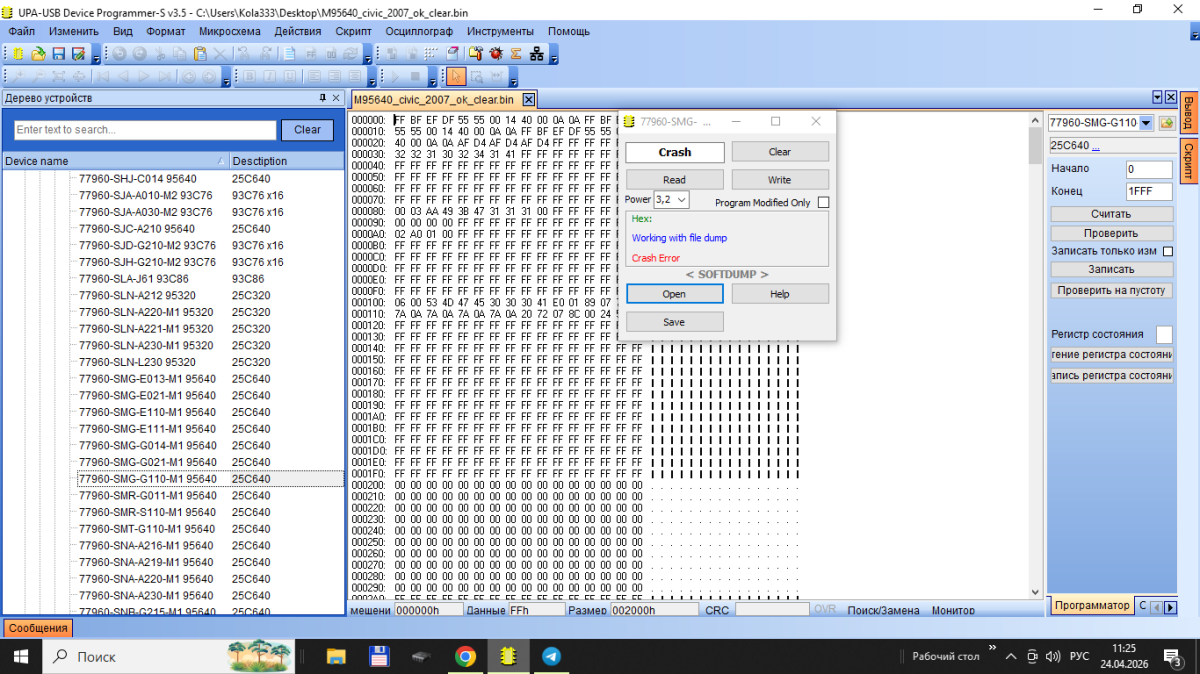Click the Open button under SOFTDUMP
The height and width of the screenshot is (674, 1200).
coord(675,294)
